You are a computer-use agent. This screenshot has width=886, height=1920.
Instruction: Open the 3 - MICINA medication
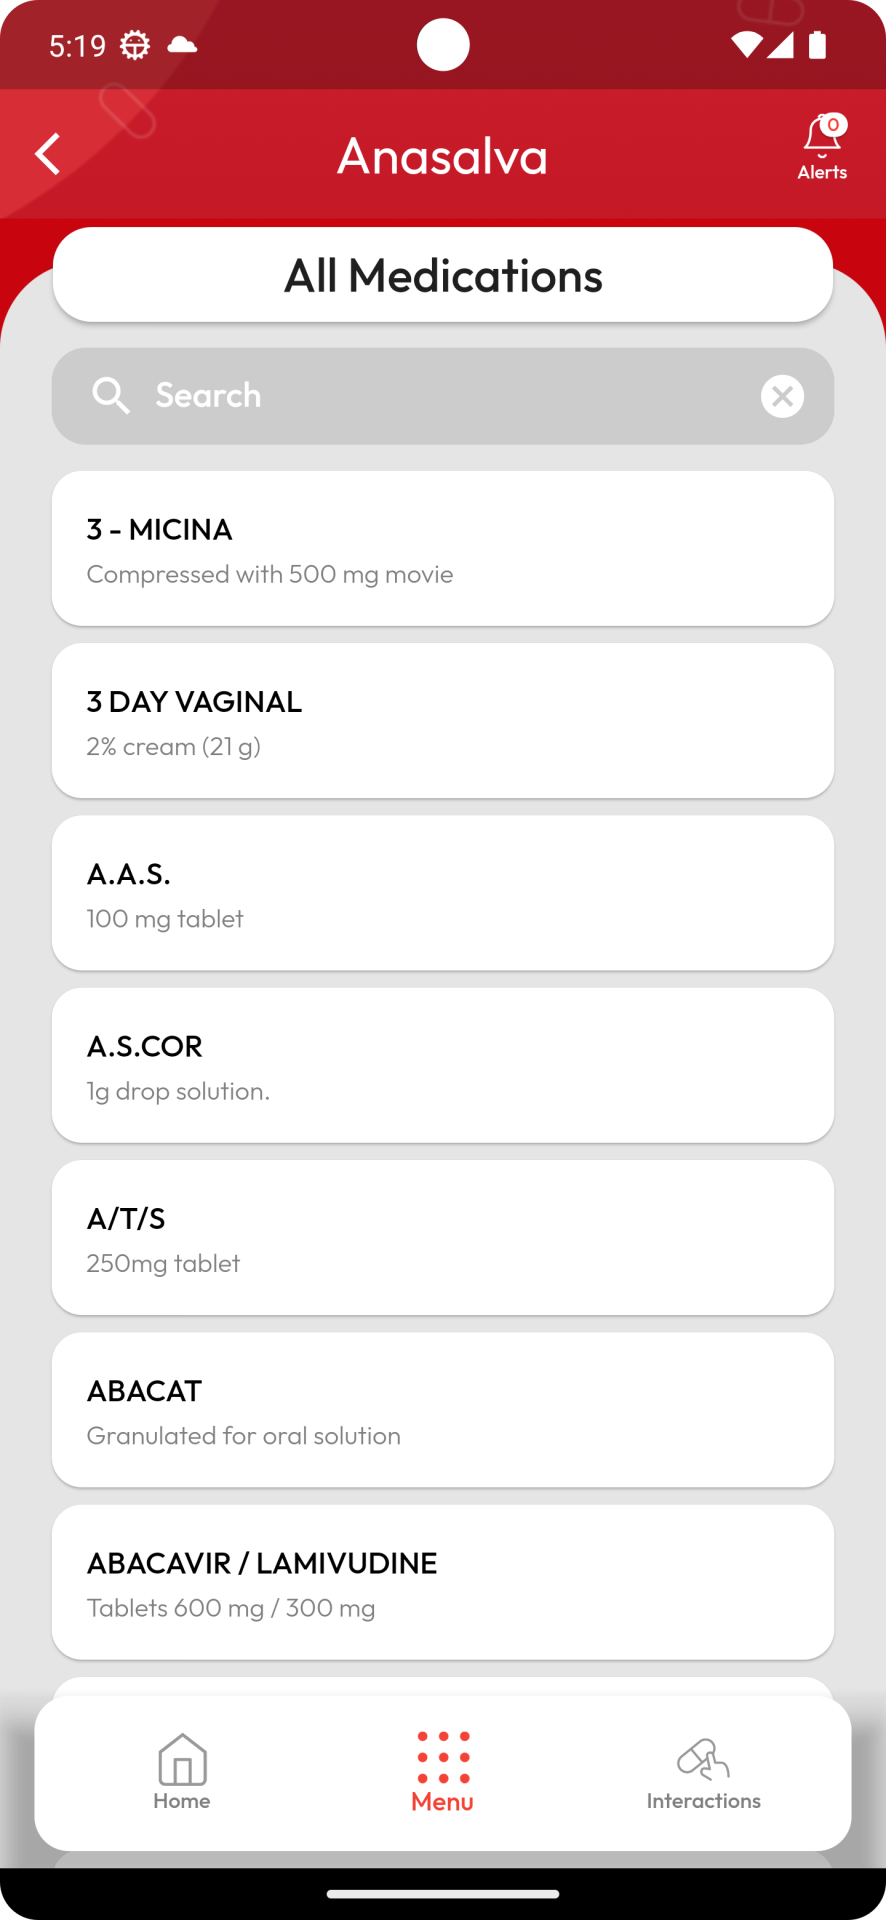pyautogui.click(x=443, y=549)
